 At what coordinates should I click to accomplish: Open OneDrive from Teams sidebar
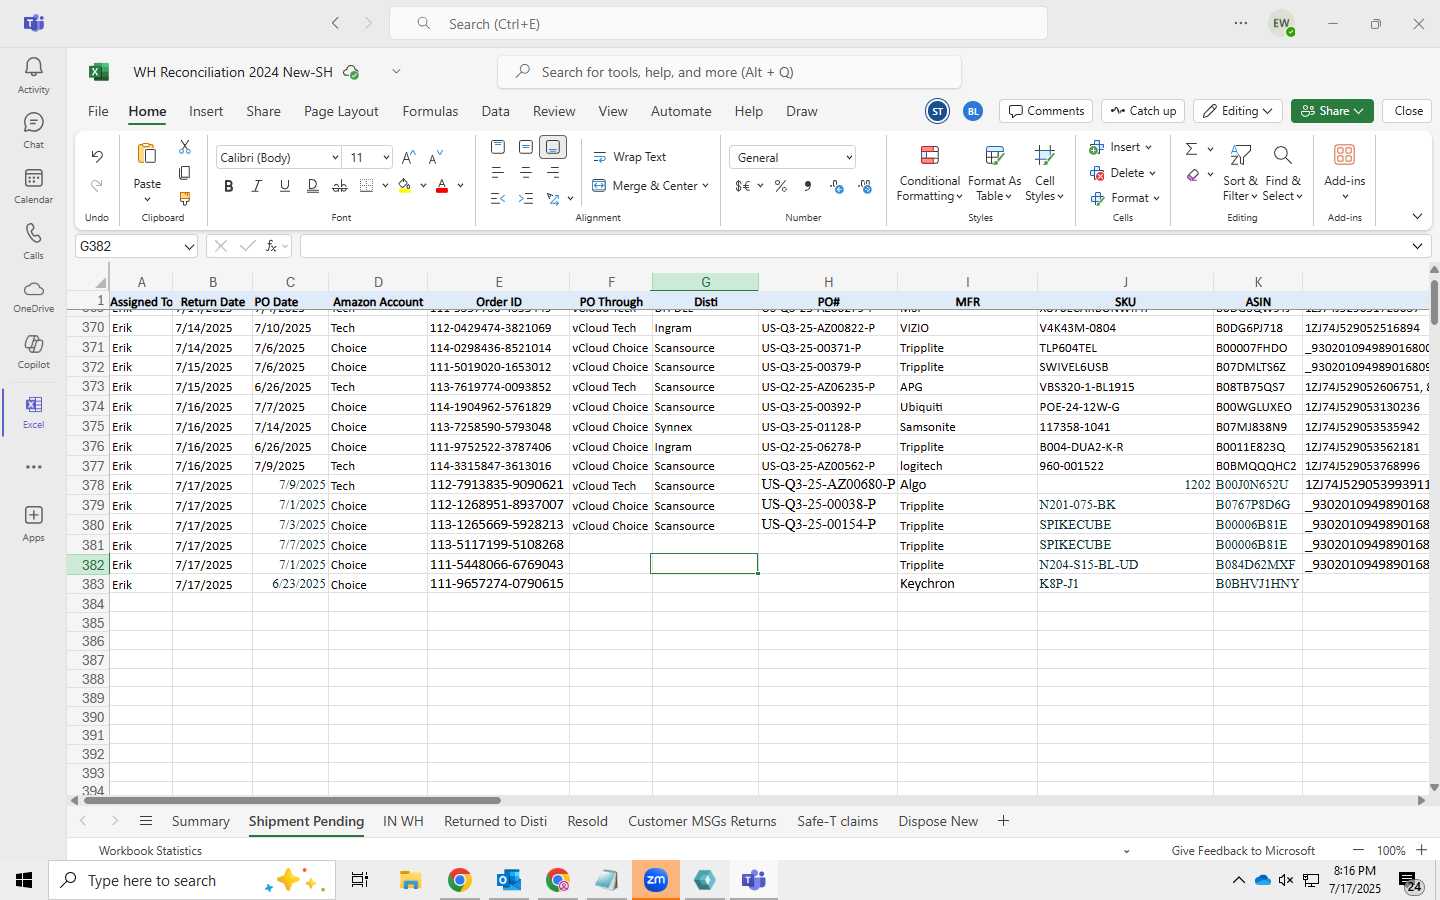(33, 297)
